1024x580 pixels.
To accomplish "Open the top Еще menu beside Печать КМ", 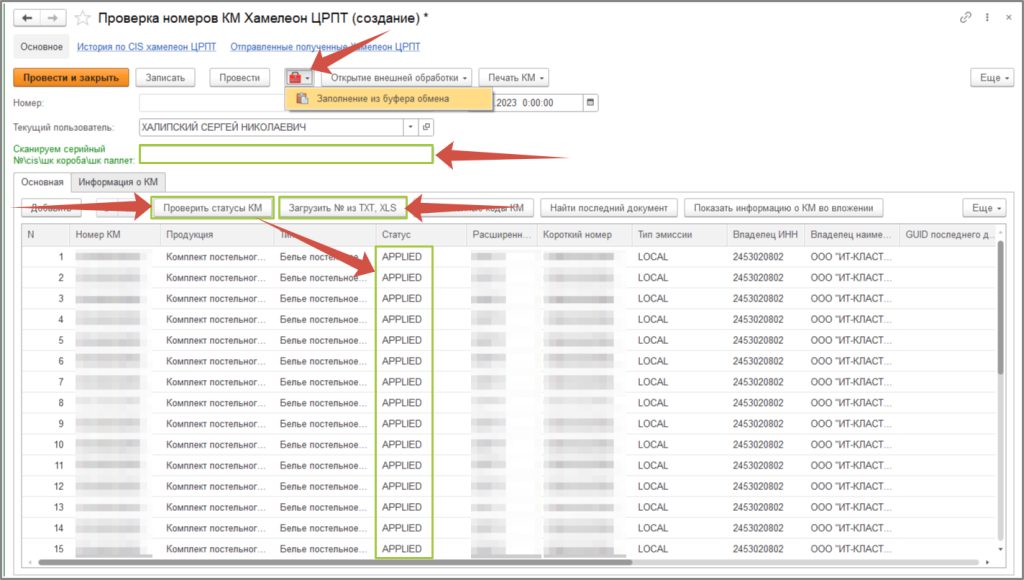I will point(992,78).
